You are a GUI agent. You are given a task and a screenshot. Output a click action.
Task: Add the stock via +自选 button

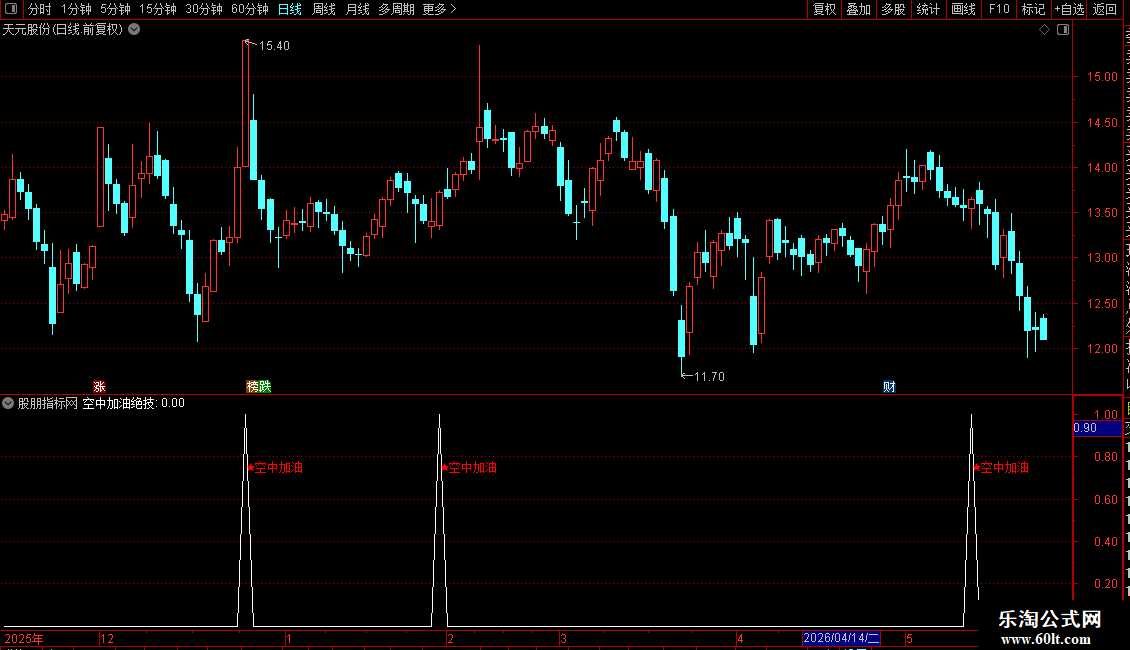pyautogui.click(x=1069, y=9)
